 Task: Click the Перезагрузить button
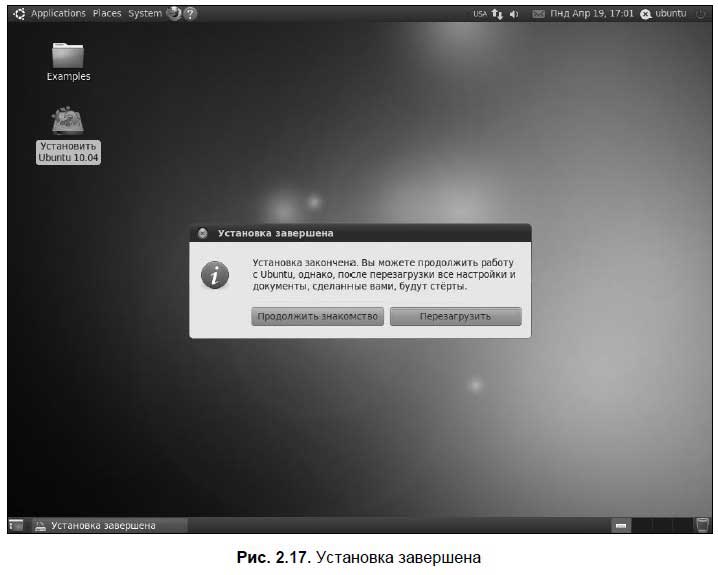point(455,316)
